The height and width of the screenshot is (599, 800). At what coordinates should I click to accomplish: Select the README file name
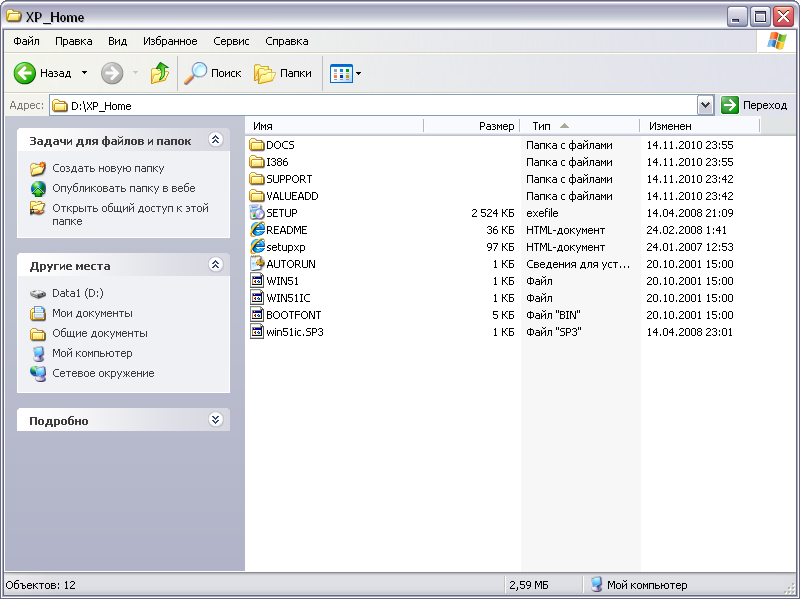point(287,230)
